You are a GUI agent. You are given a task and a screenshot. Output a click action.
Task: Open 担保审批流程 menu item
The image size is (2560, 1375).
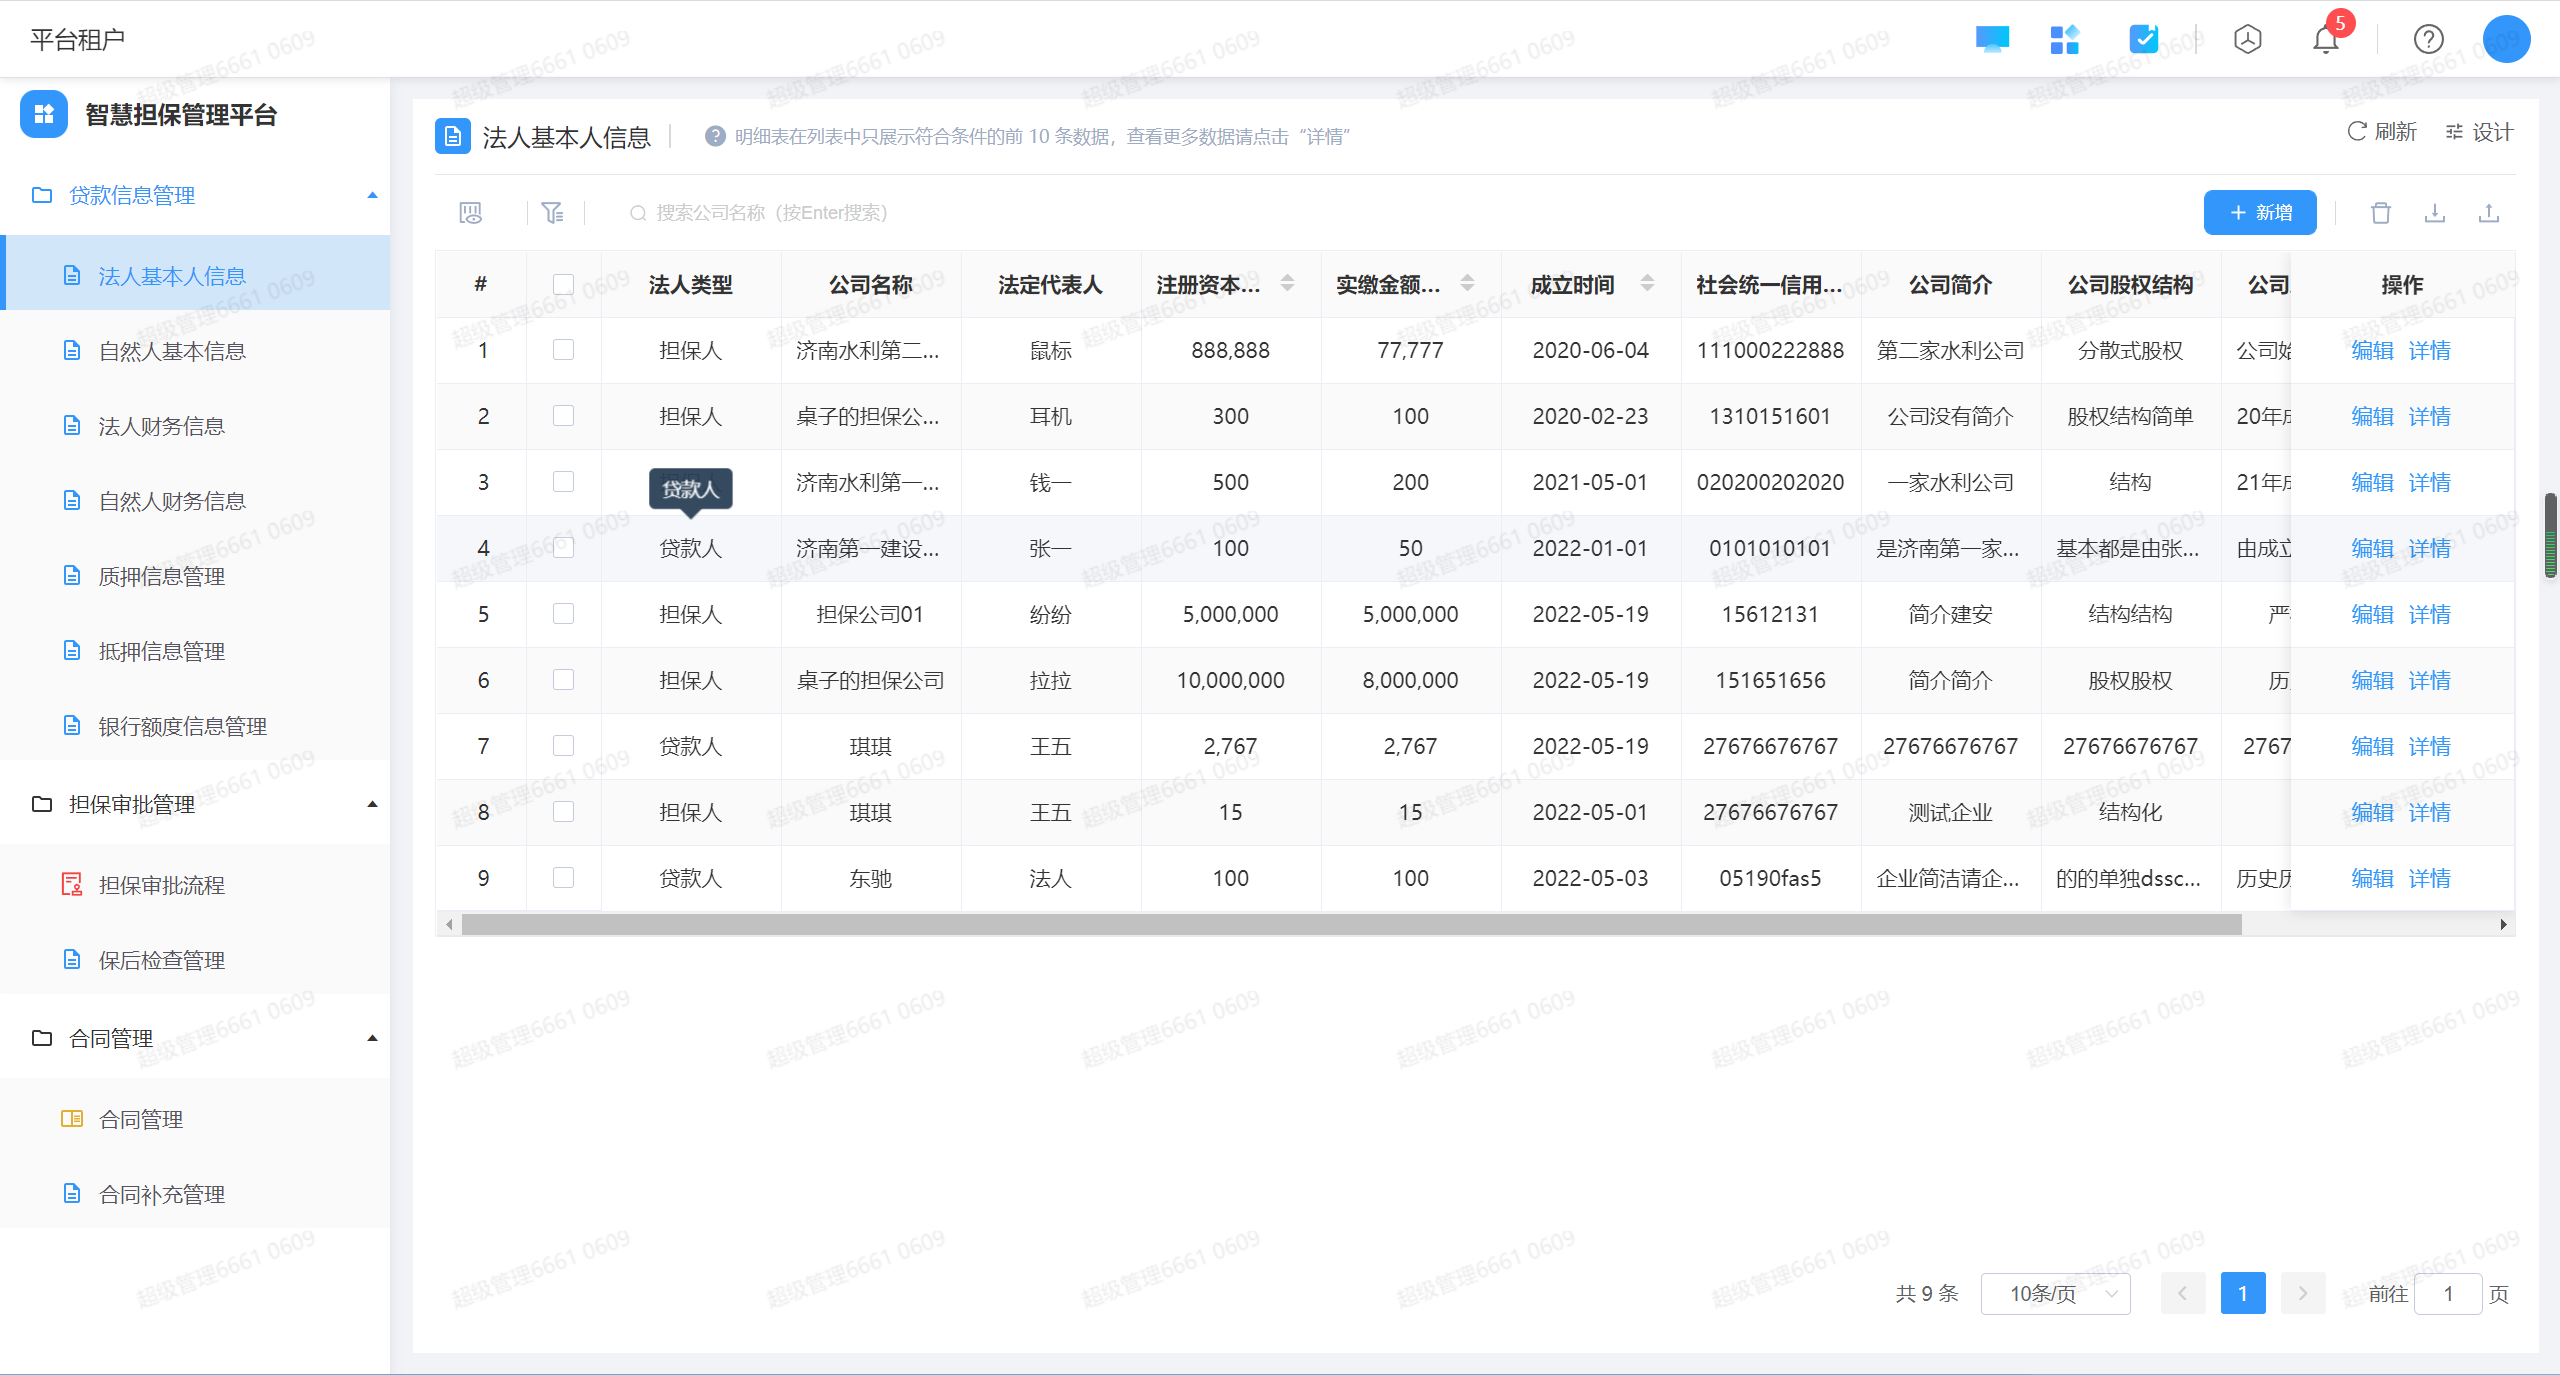point(162,885)
